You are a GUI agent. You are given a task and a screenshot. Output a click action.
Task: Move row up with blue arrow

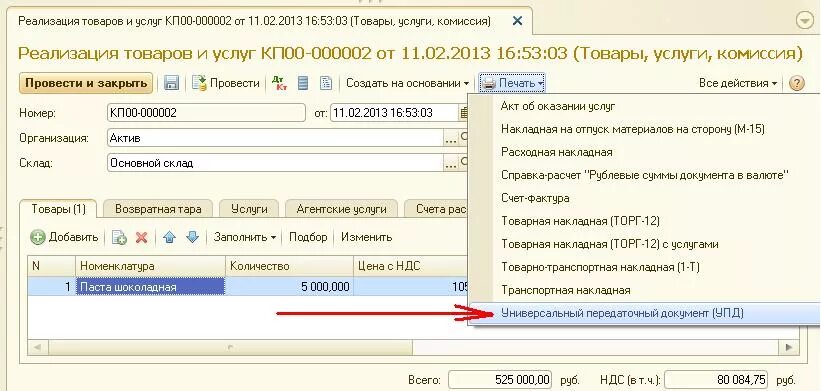169,237
